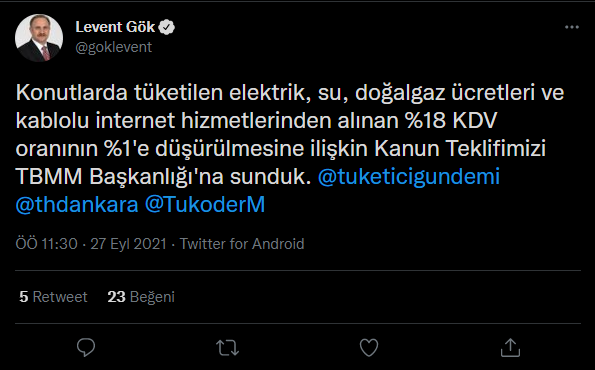
Task: Click the 27 Eyl 2021 date
Action: pyautogui.click(x=128, y=244)
